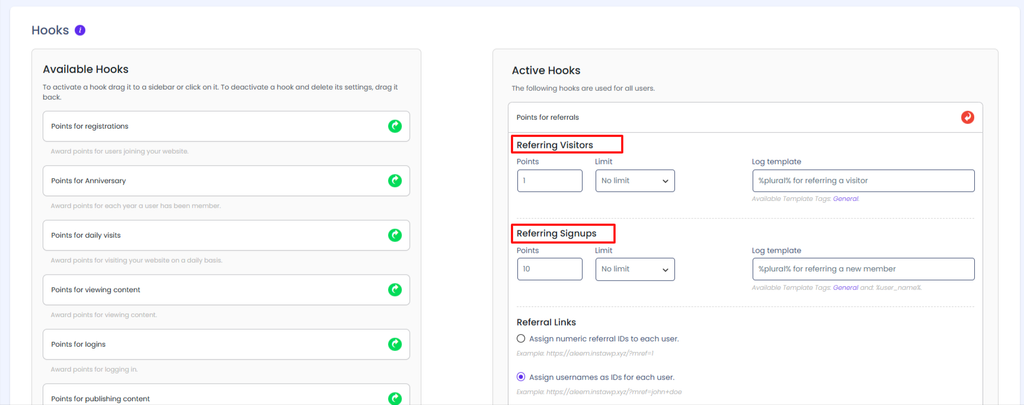Click the Referring Signups heading
This screenshot has height=405, width=1024.
556,233
